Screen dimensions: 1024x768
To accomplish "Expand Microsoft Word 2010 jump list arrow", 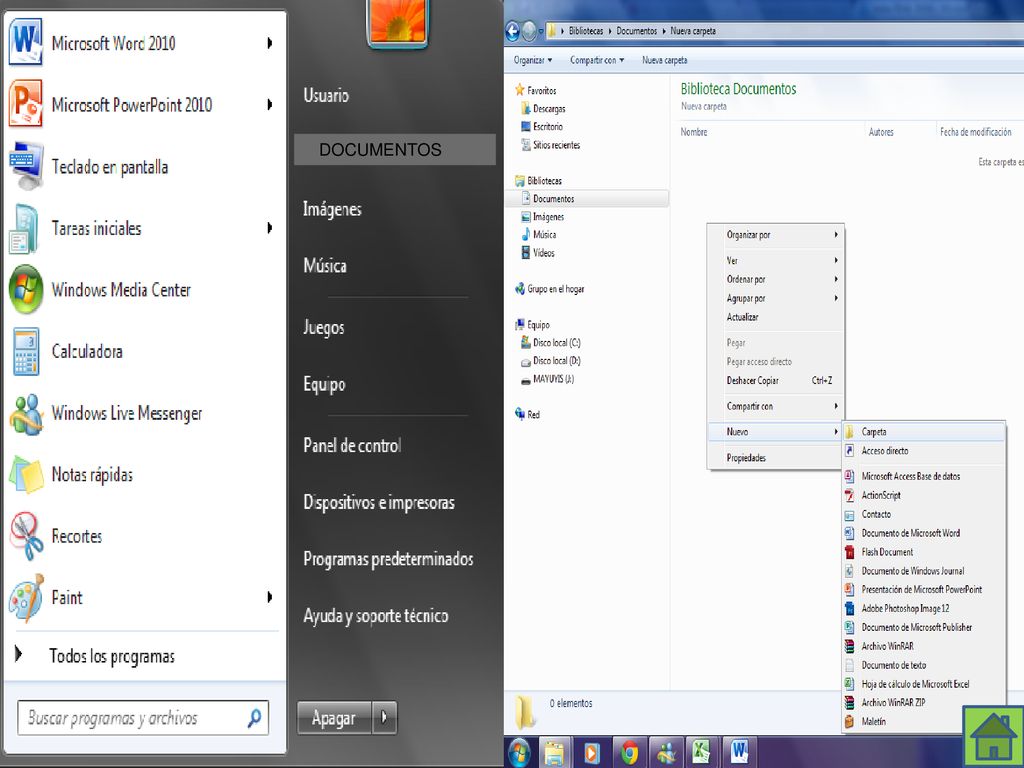I will (270, 43).
